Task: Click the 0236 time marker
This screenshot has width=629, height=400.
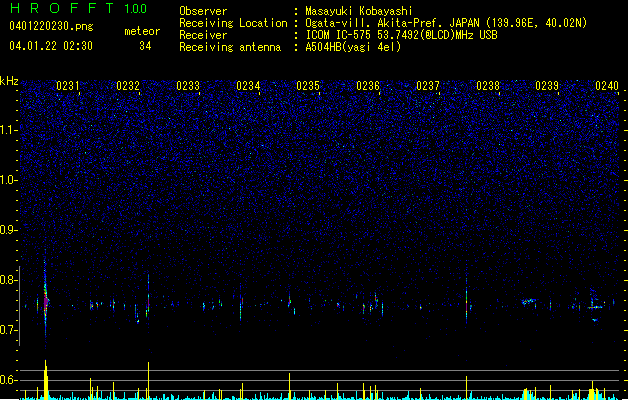Action: click(368, 86)
